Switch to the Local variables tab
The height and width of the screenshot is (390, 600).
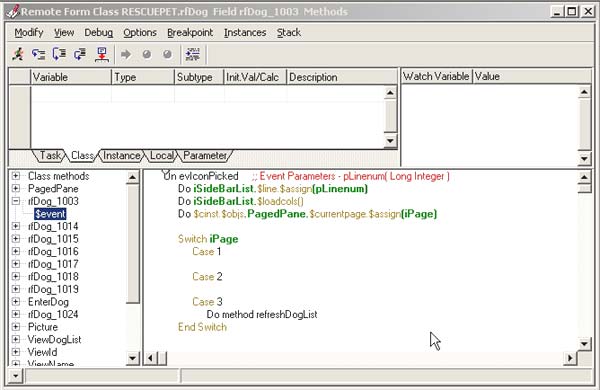click(161, 155)
